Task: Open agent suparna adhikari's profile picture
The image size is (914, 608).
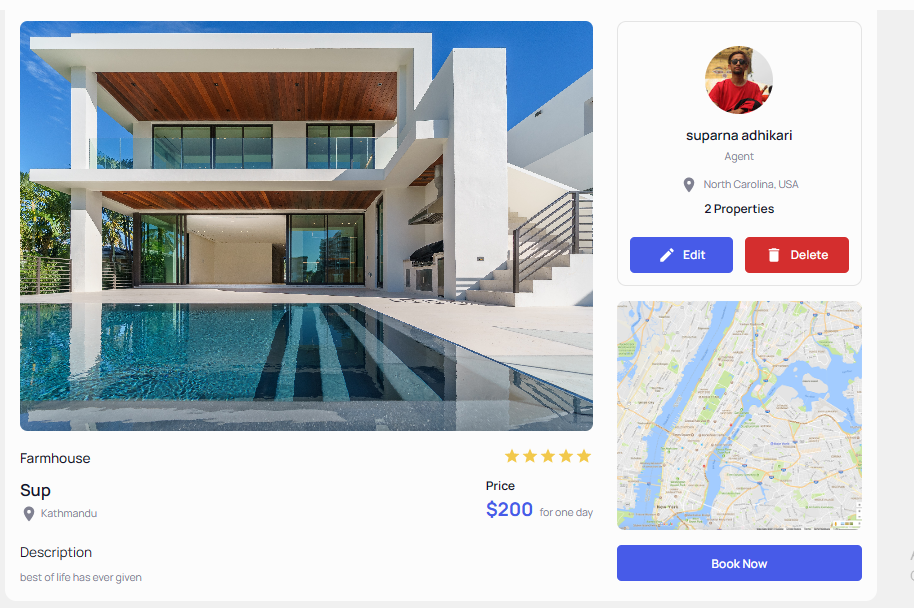Action: point(739,80)
